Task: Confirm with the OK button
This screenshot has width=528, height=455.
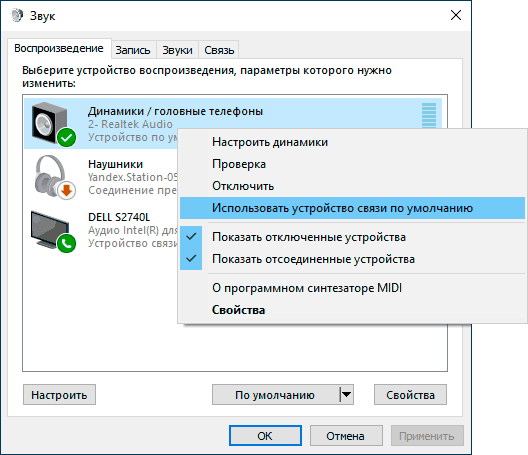Action: pos(265,436)
